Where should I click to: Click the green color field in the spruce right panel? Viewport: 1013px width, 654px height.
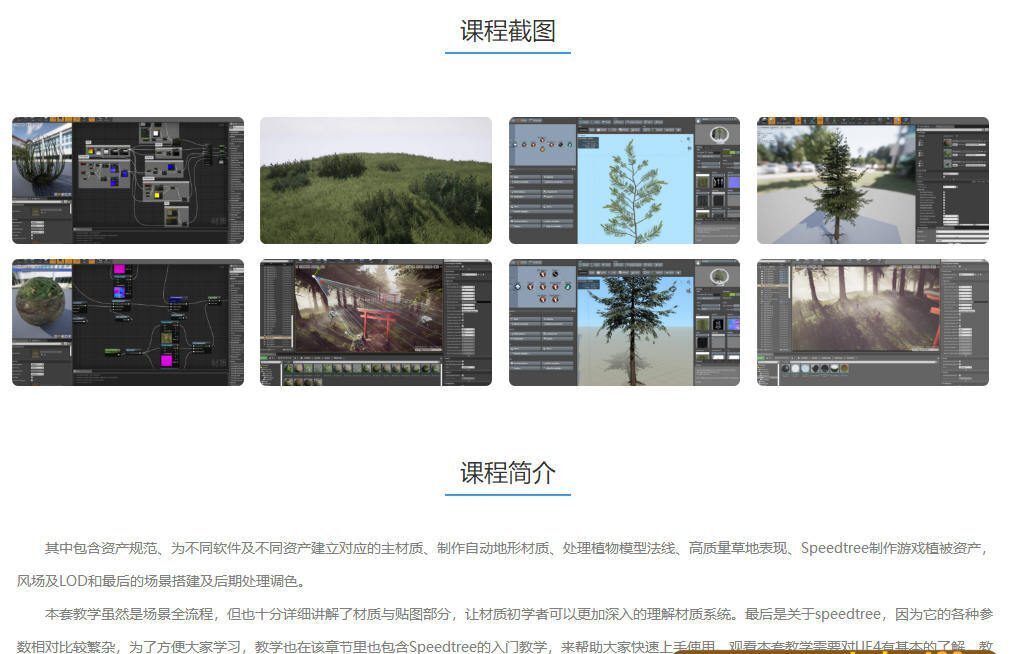[x=731, y=294]
